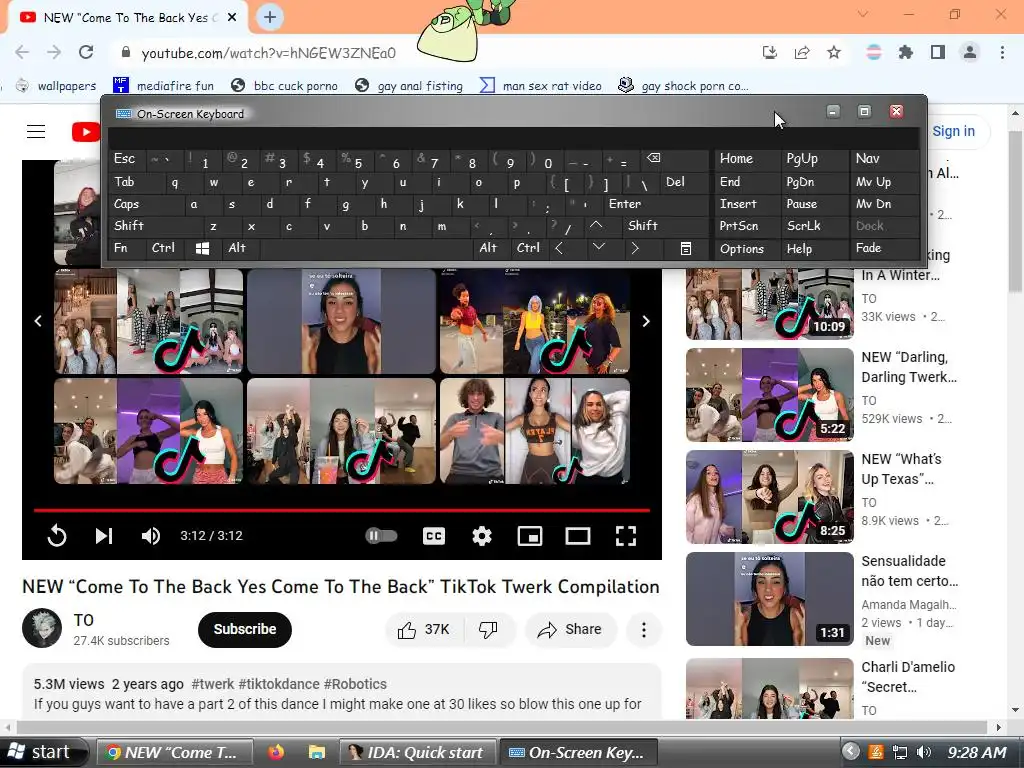Click the red video progress bar

tap(342, 510)
